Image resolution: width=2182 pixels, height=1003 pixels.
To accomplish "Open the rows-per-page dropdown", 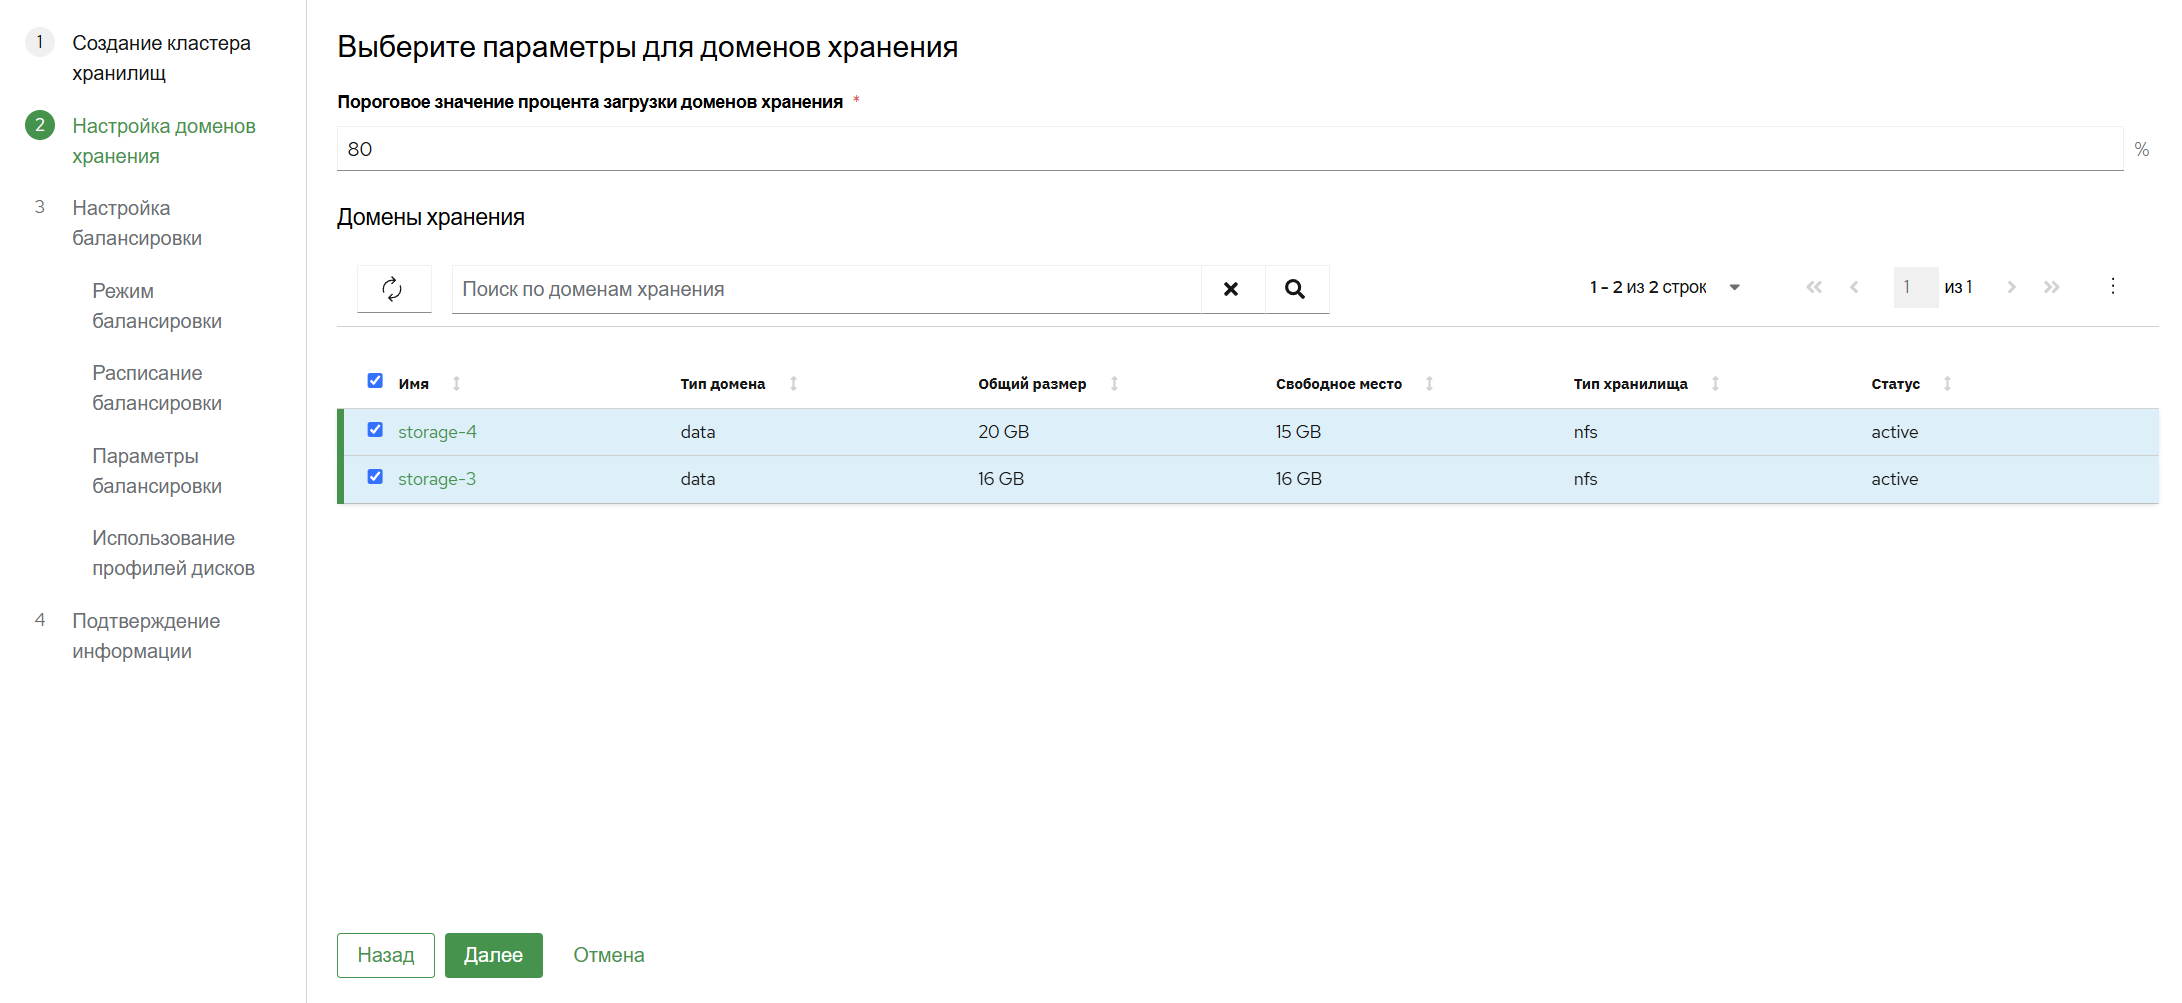I will (x=1735, y=287).
